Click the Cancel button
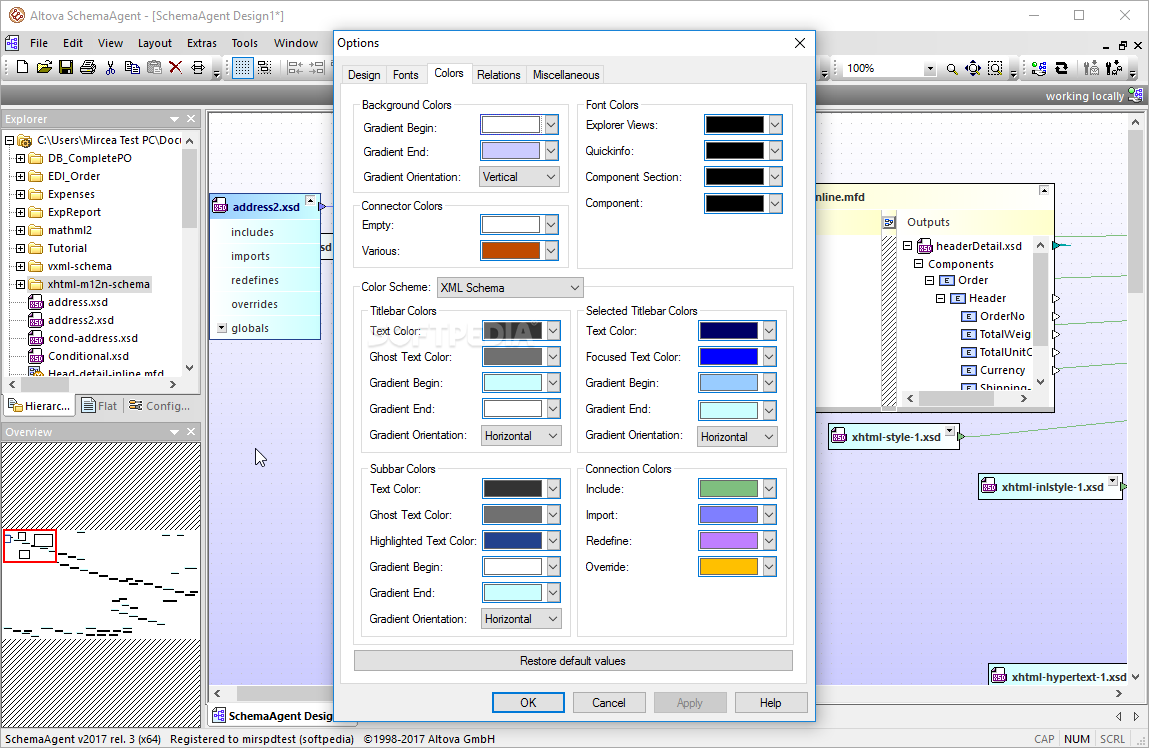 609,703
